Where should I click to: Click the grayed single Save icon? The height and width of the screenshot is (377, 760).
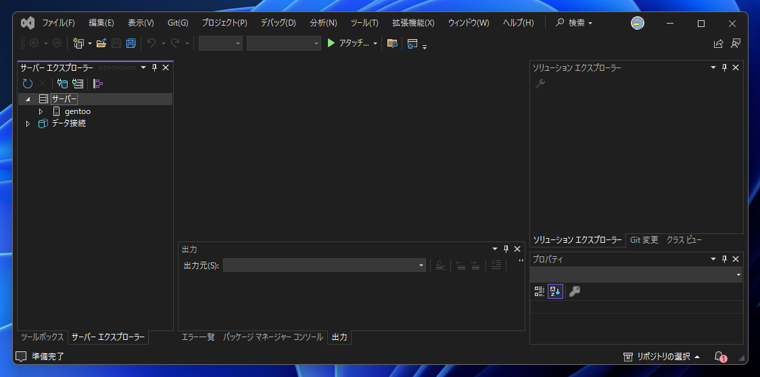(116, 43)
